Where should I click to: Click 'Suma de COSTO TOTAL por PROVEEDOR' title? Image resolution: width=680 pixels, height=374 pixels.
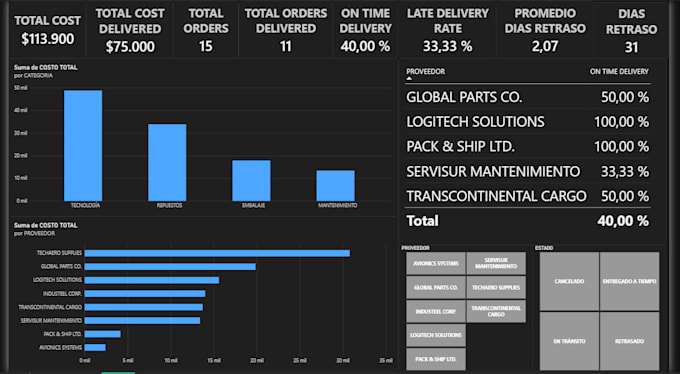[46, 229]
